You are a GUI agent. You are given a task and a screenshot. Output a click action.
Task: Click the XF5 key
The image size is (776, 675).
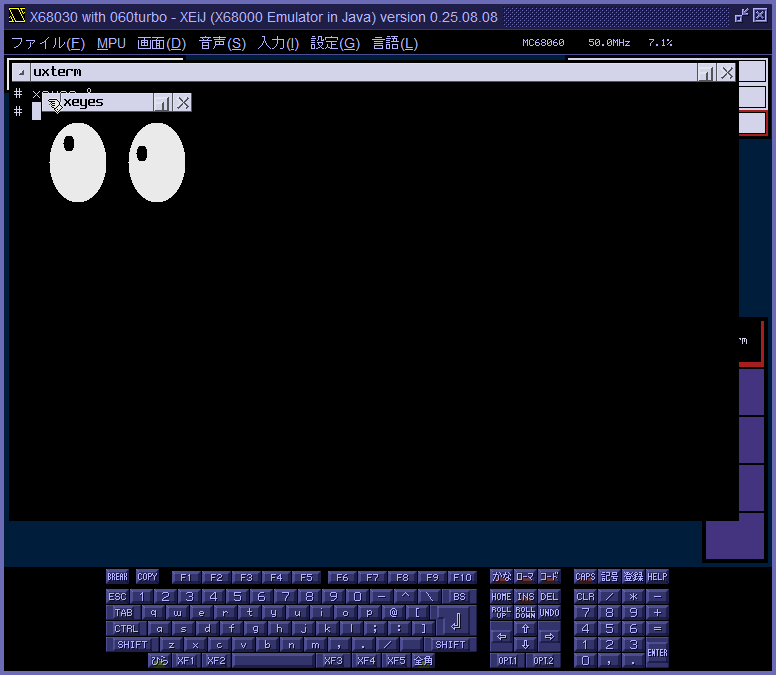(x=396, y=660)
